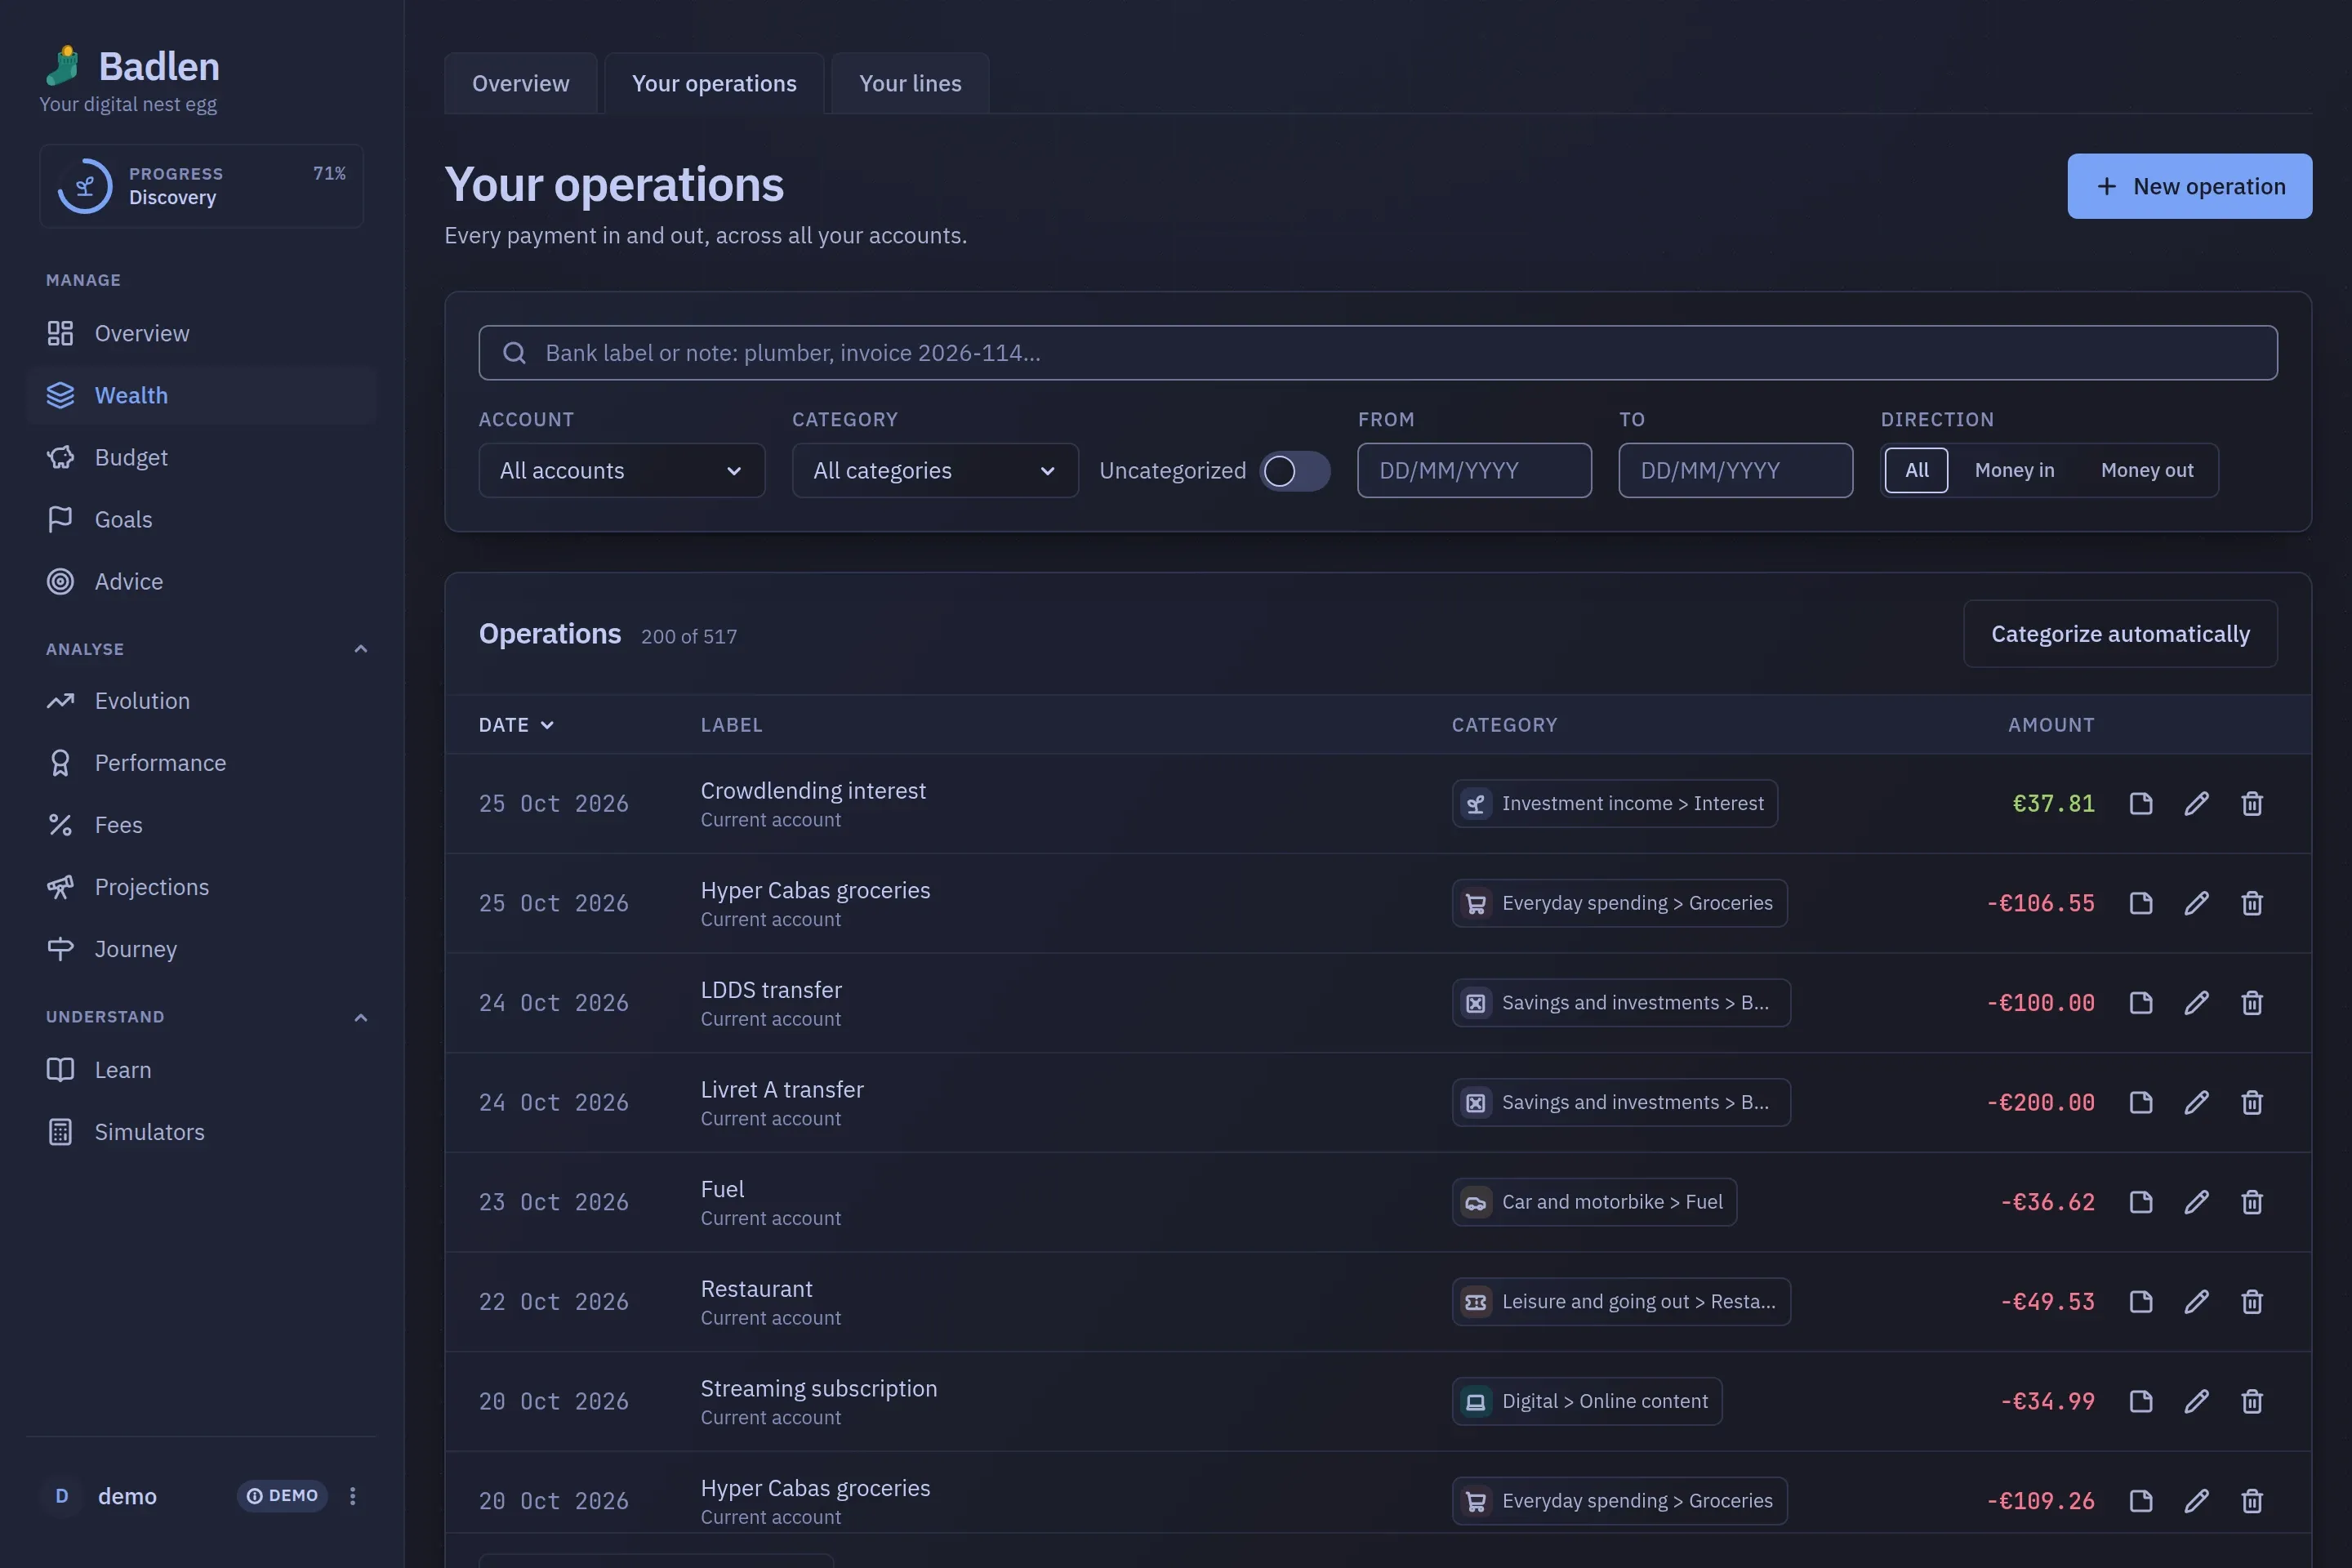The height and width of the screenshot is (1568, 2352).
Task: Switch to the Overview tab
Action: 520,83
